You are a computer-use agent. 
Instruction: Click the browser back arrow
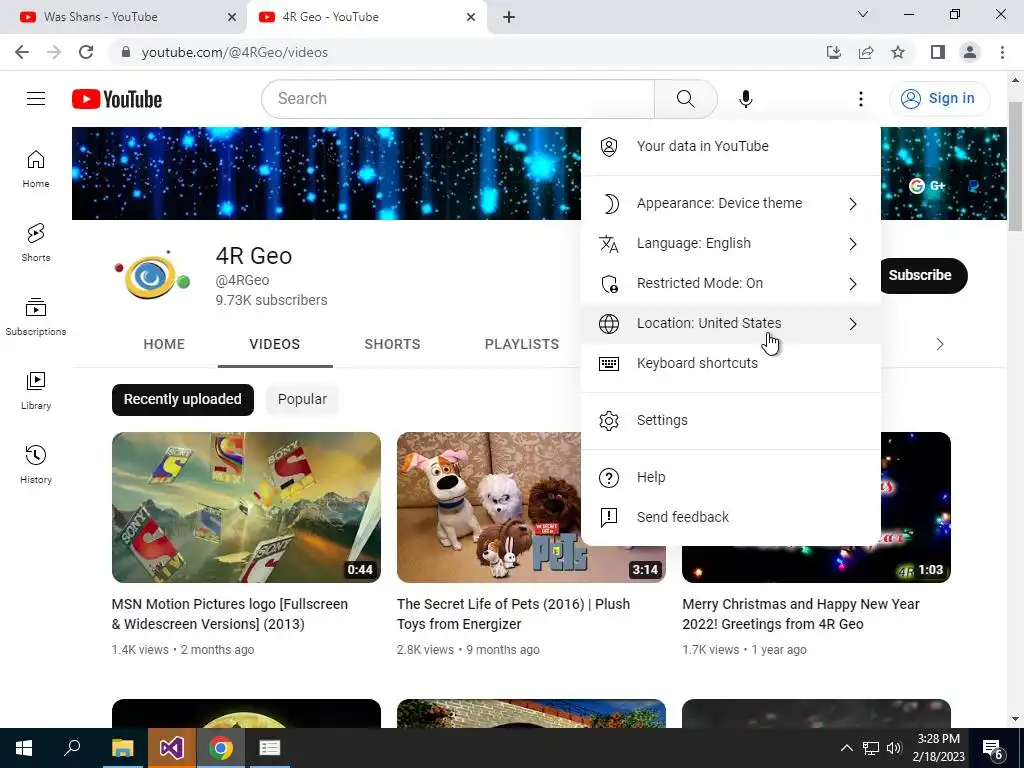[22, 52]
